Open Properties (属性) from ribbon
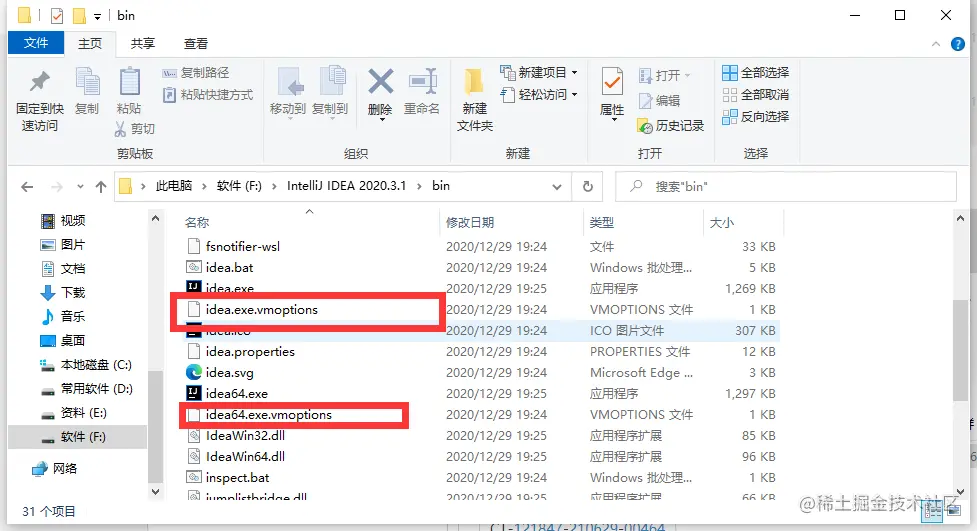Screen dimensions: 977x531 coord(612,93)
